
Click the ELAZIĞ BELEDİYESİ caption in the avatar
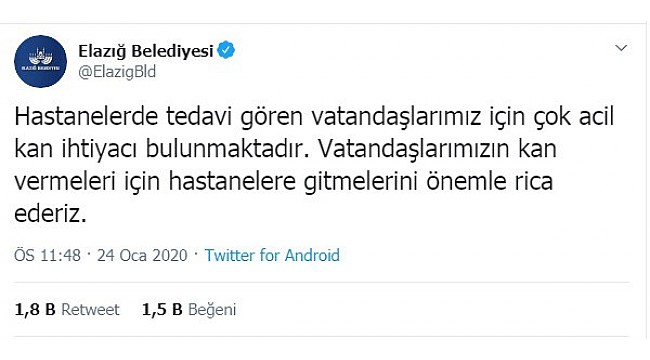click(x=40, y=68)
